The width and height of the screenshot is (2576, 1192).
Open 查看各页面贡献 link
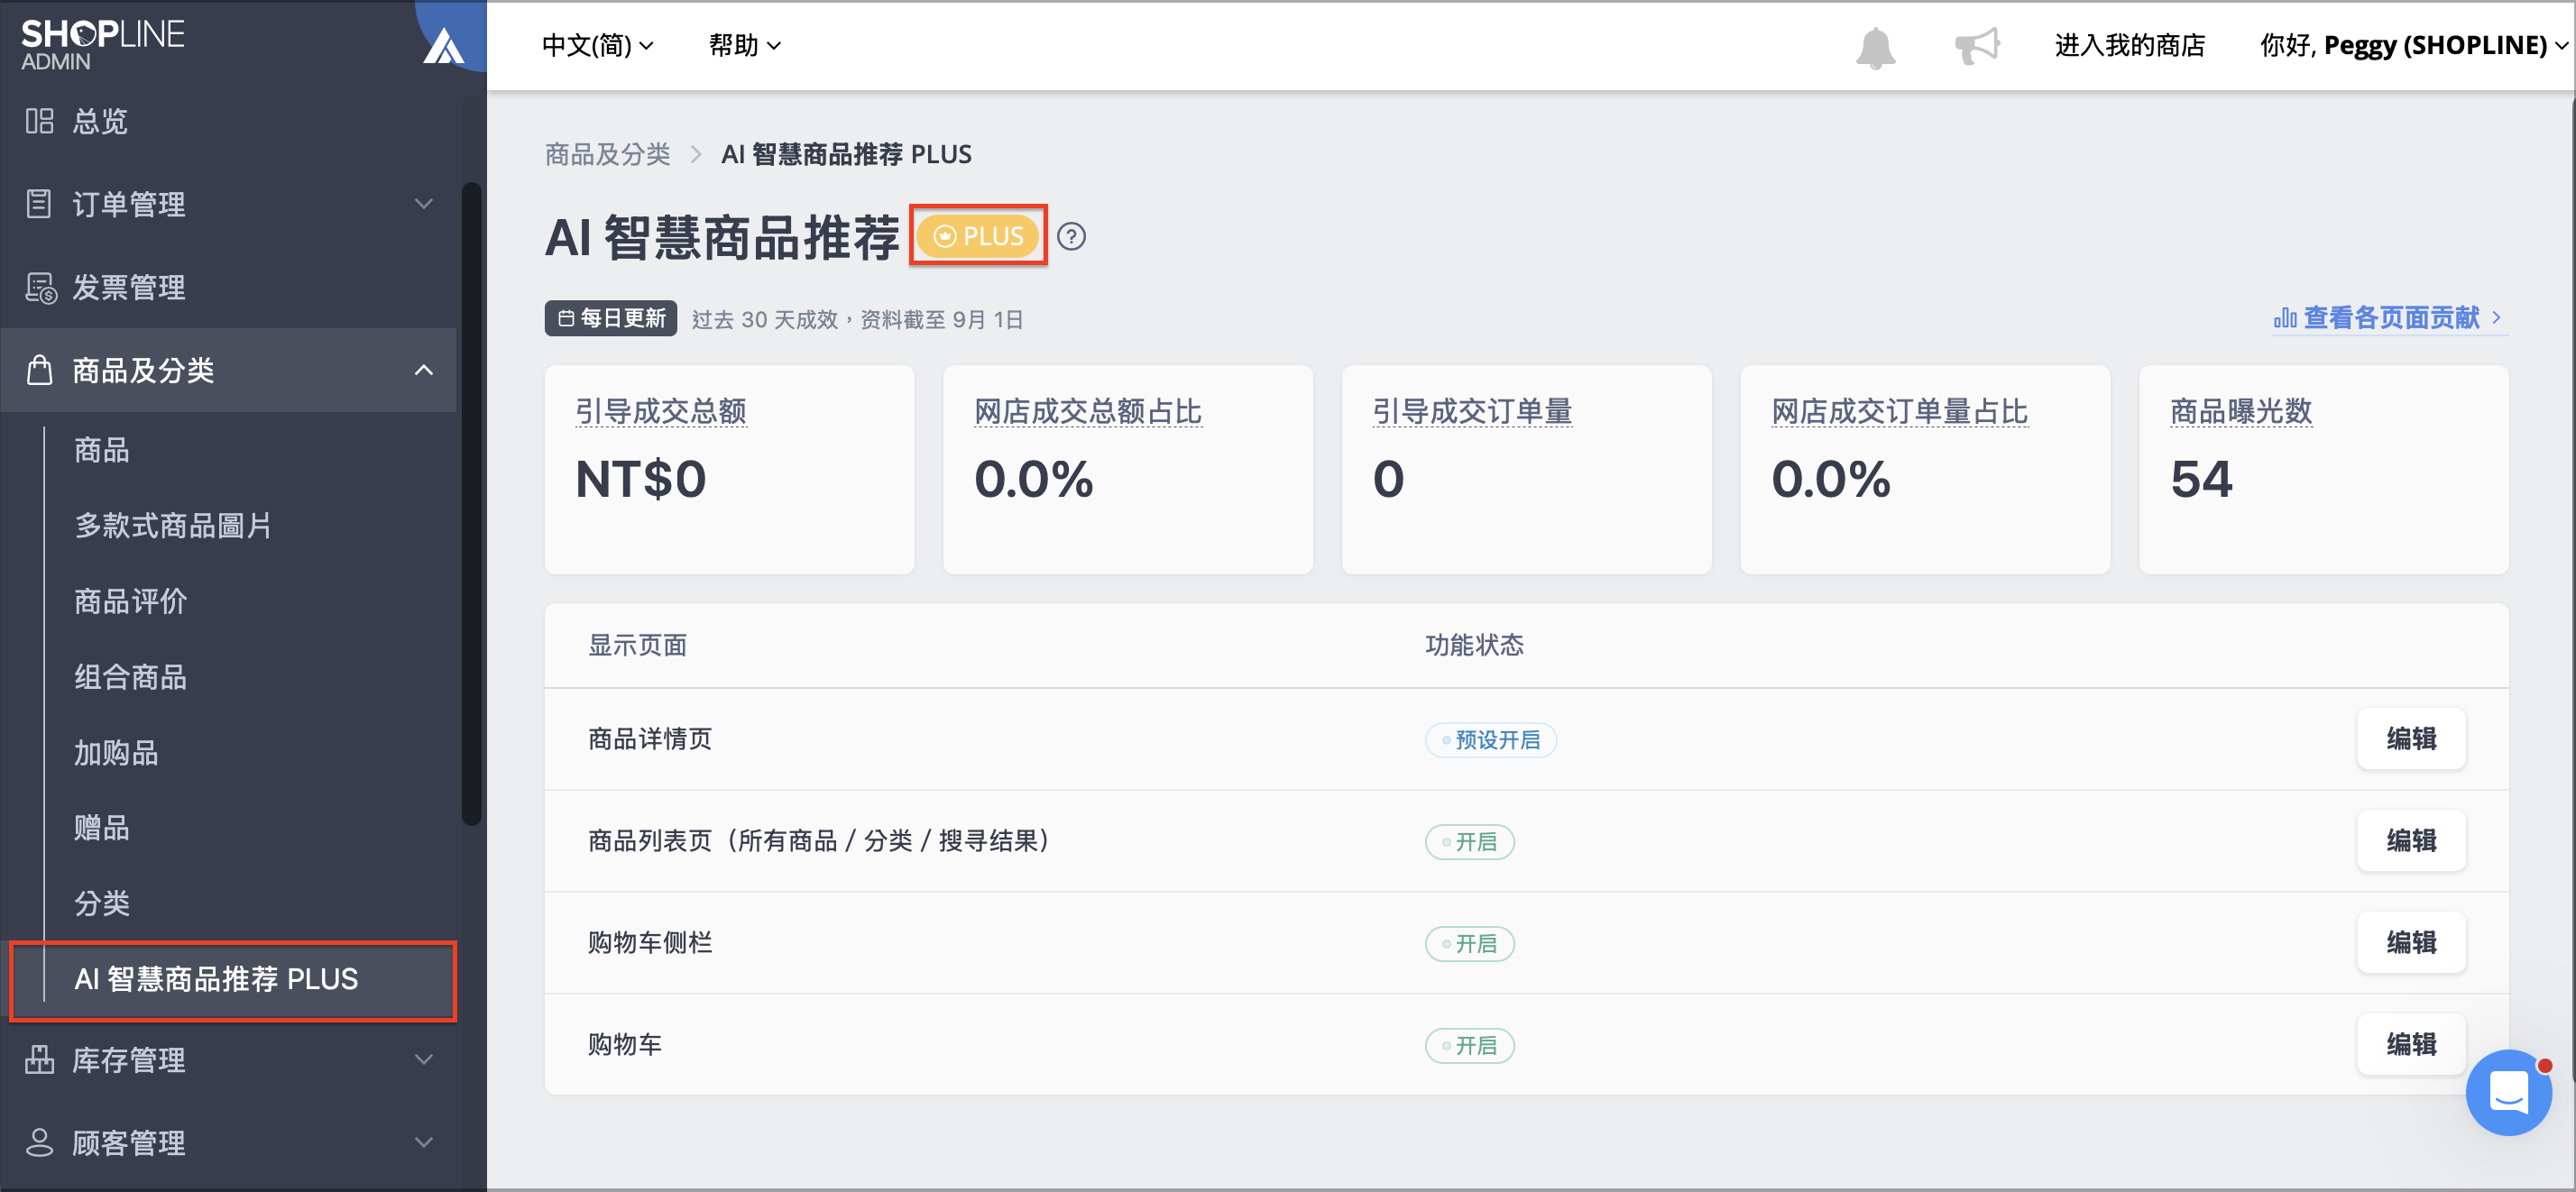click(x=2390, y=318)
